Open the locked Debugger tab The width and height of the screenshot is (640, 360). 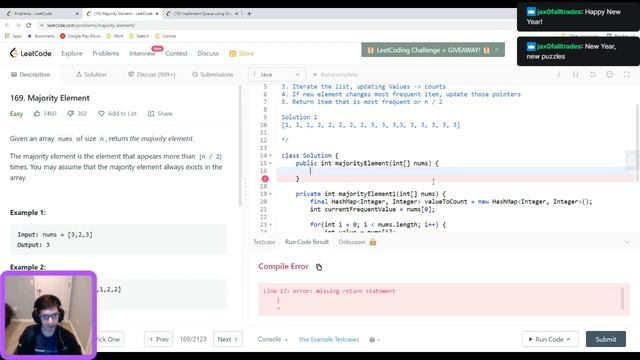357,242
